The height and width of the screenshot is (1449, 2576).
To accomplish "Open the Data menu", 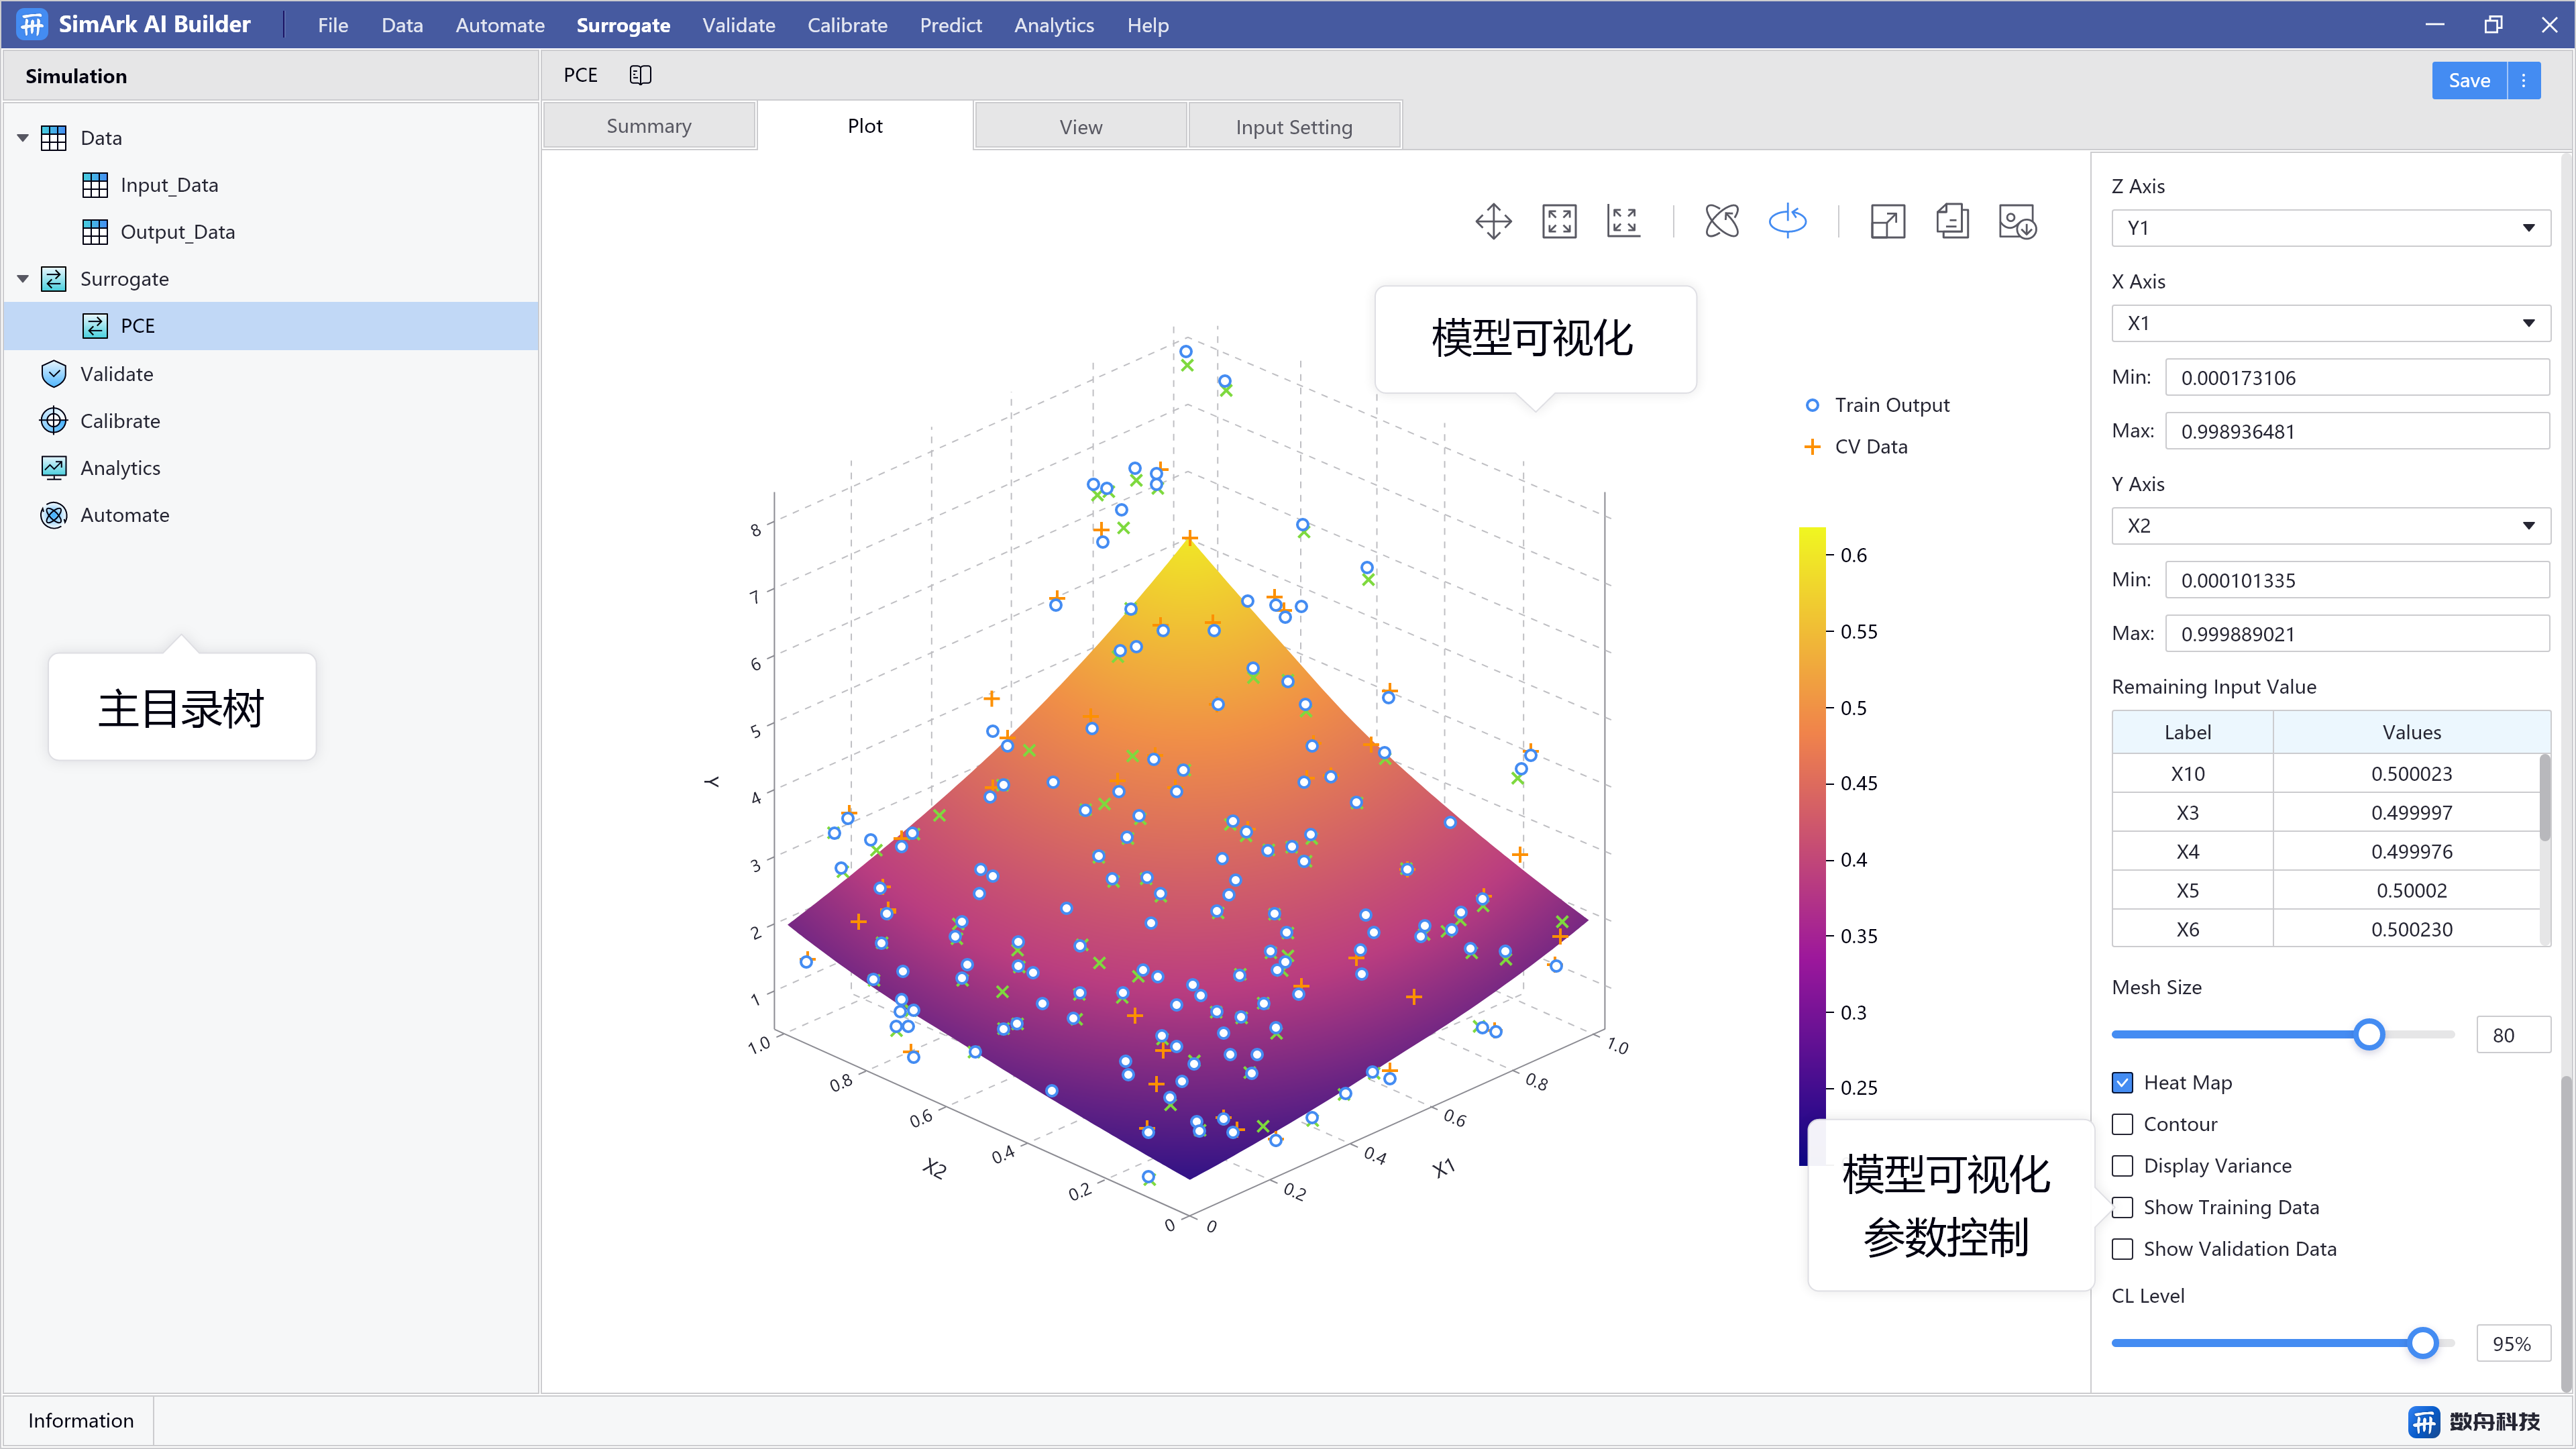I will [402, 25].
